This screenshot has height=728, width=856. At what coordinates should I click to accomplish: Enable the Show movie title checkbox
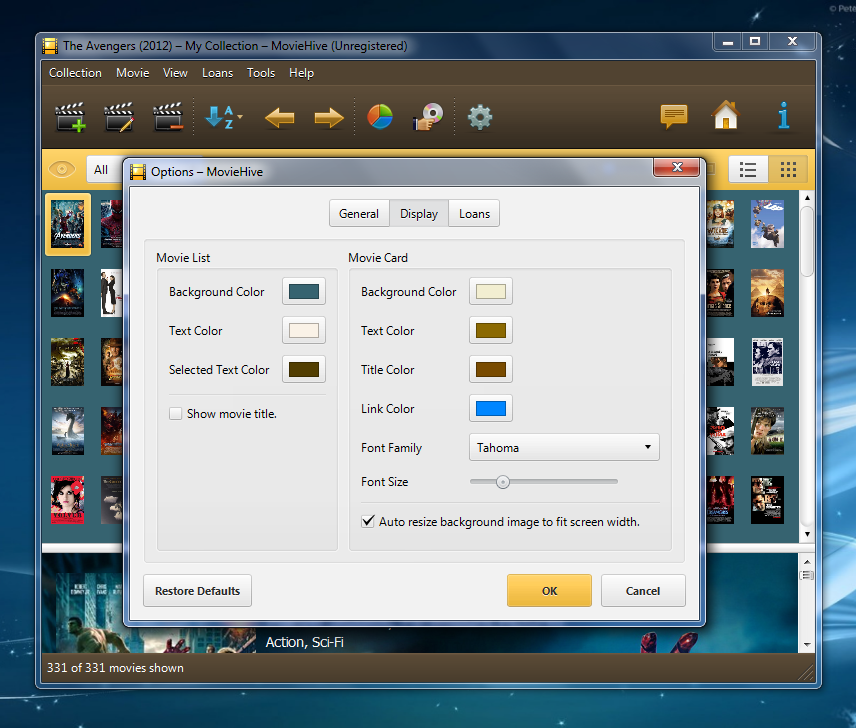click(175, 414)
